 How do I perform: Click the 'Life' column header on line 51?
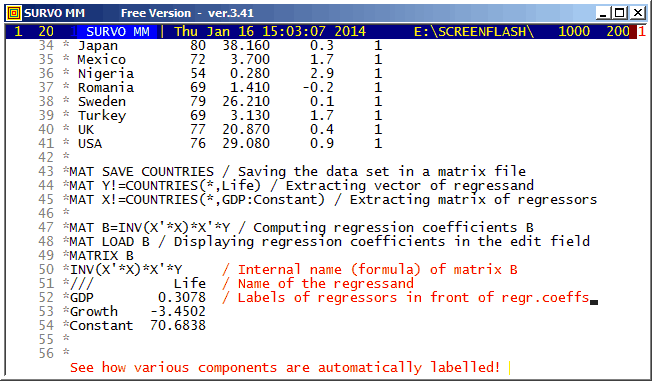190,284
